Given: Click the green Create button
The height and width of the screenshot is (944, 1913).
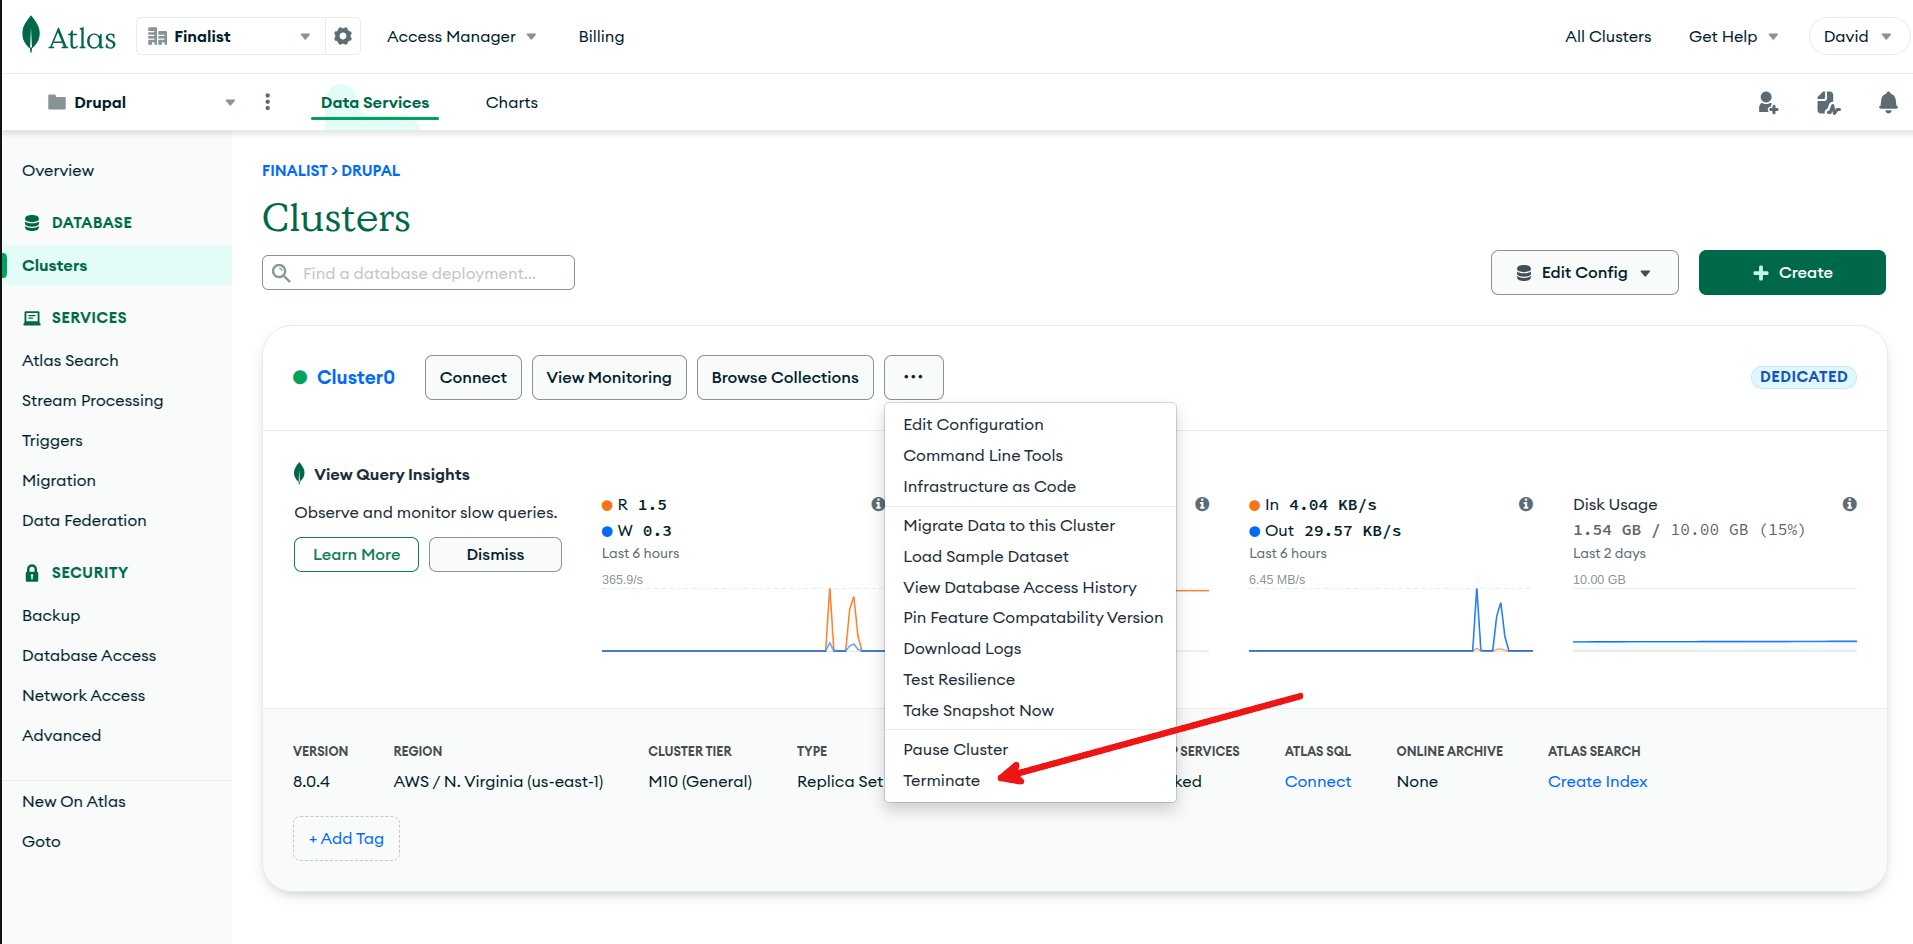Looking at the screenshot, I should tap(1792, 272).
